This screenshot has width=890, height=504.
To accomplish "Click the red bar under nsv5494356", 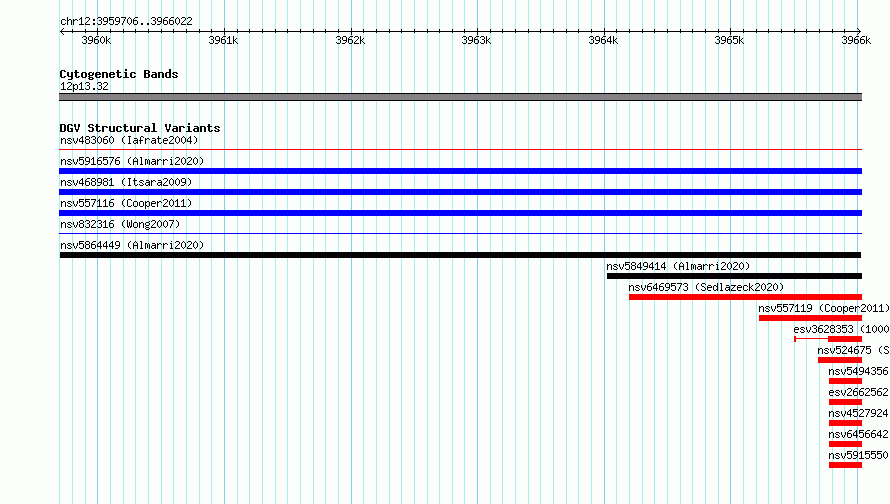I will tap(845, 381).
